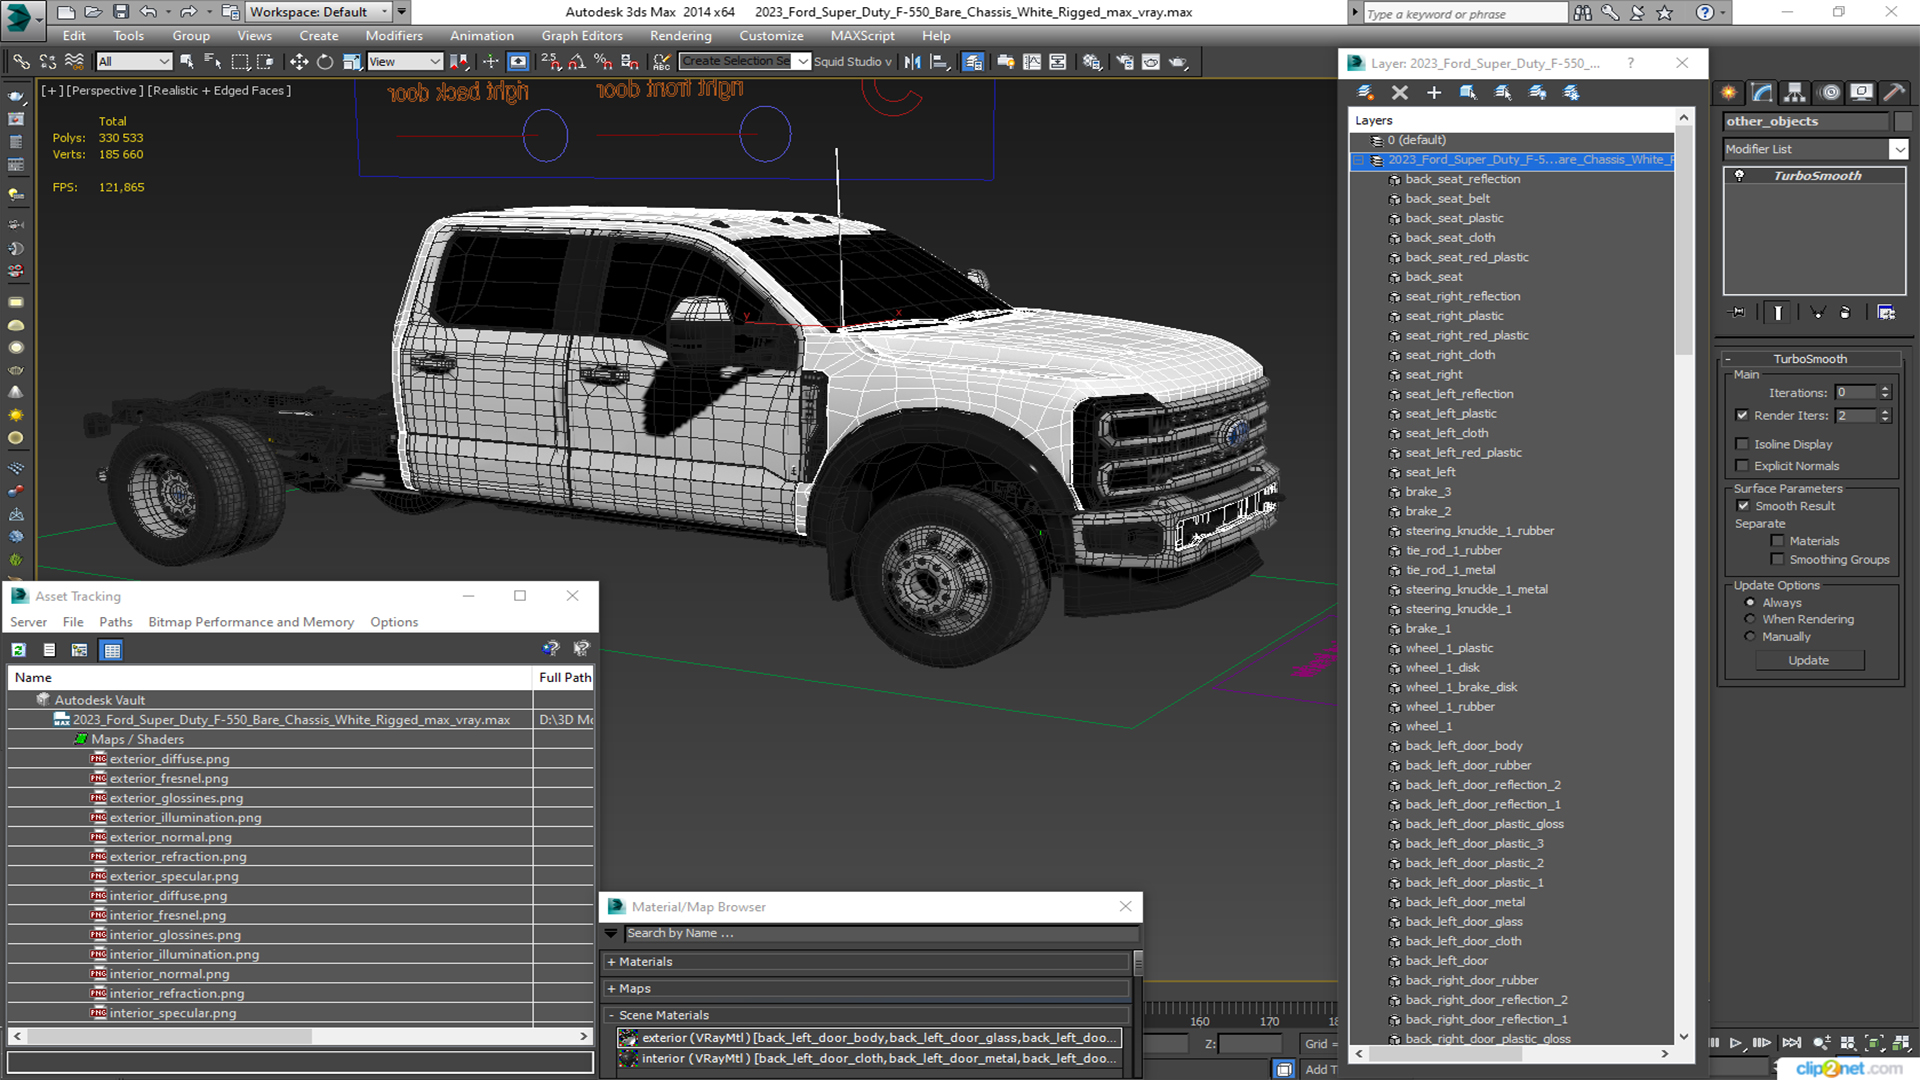Expand Maps group in Material/Map Browser
Viewport: 1920px width, 1080px height.
coord(611,989)
